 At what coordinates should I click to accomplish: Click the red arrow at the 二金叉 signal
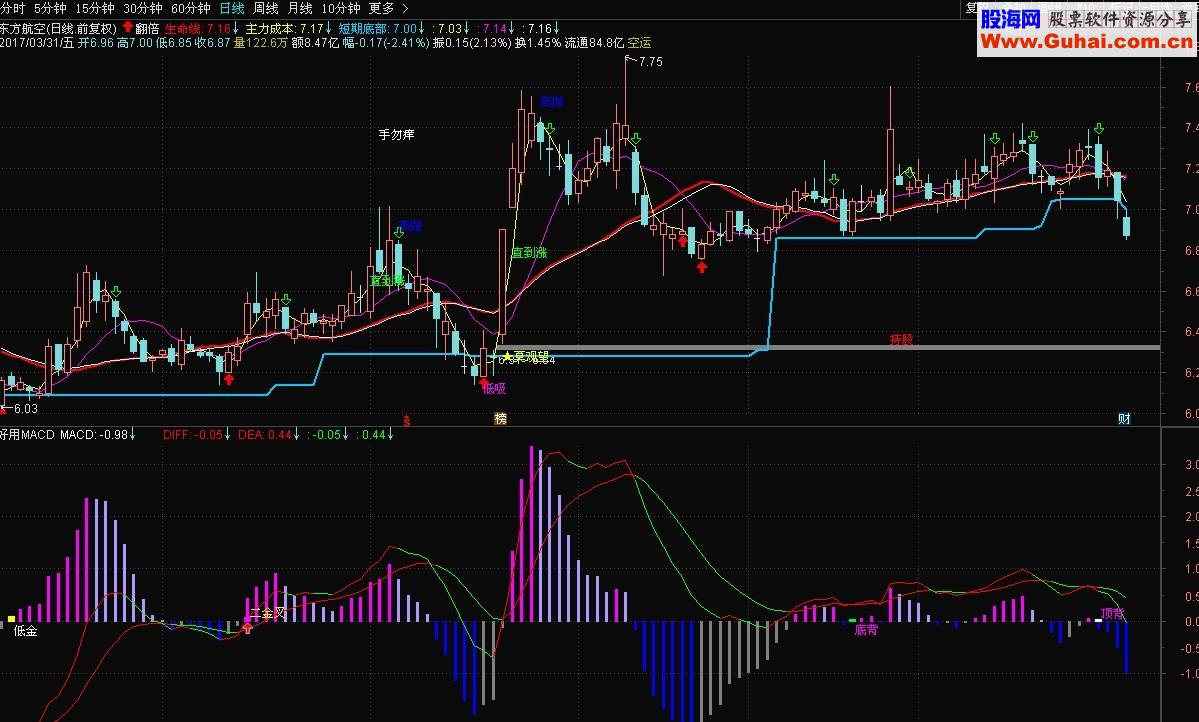click(x=247, y=628)
